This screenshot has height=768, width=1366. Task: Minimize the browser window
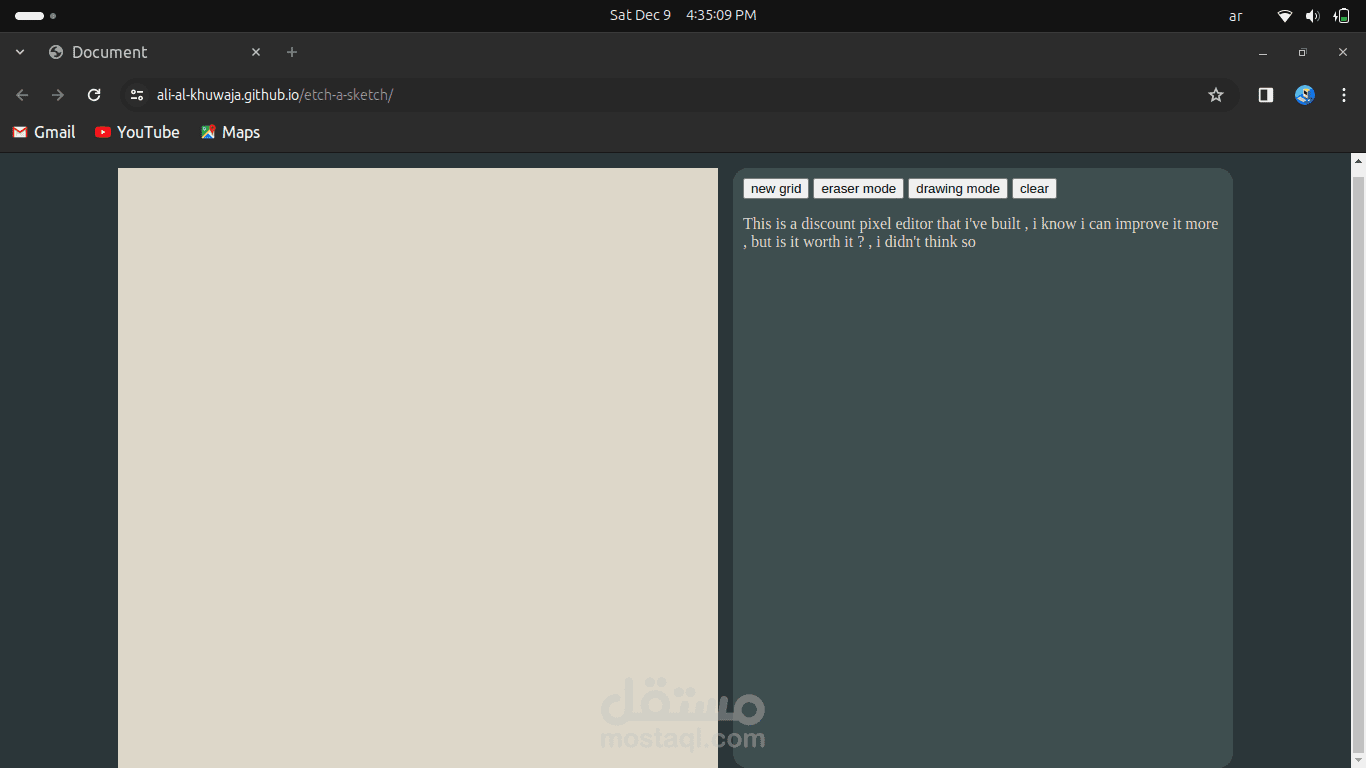[x=1263, y=52]
